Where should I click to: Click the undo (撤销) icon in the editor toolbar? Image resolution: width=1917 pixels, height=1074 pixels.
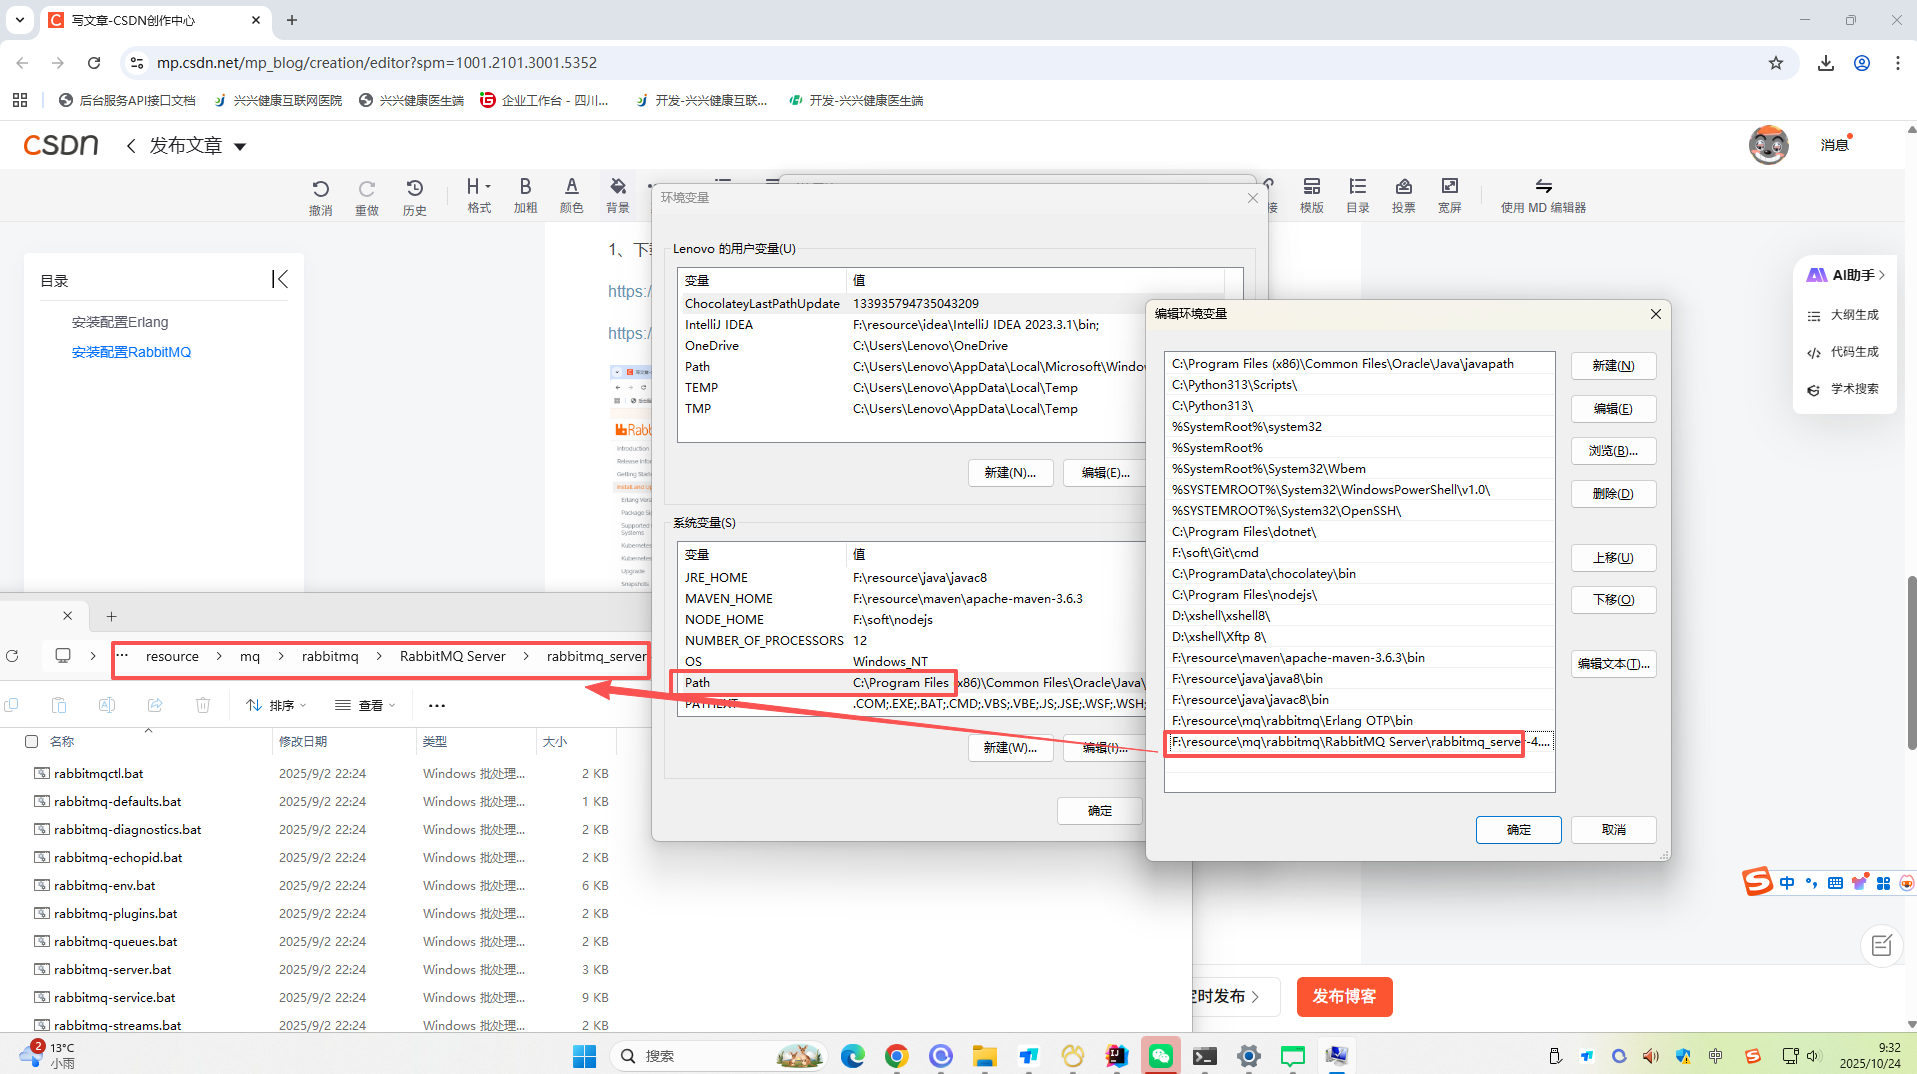pos(320,196)
